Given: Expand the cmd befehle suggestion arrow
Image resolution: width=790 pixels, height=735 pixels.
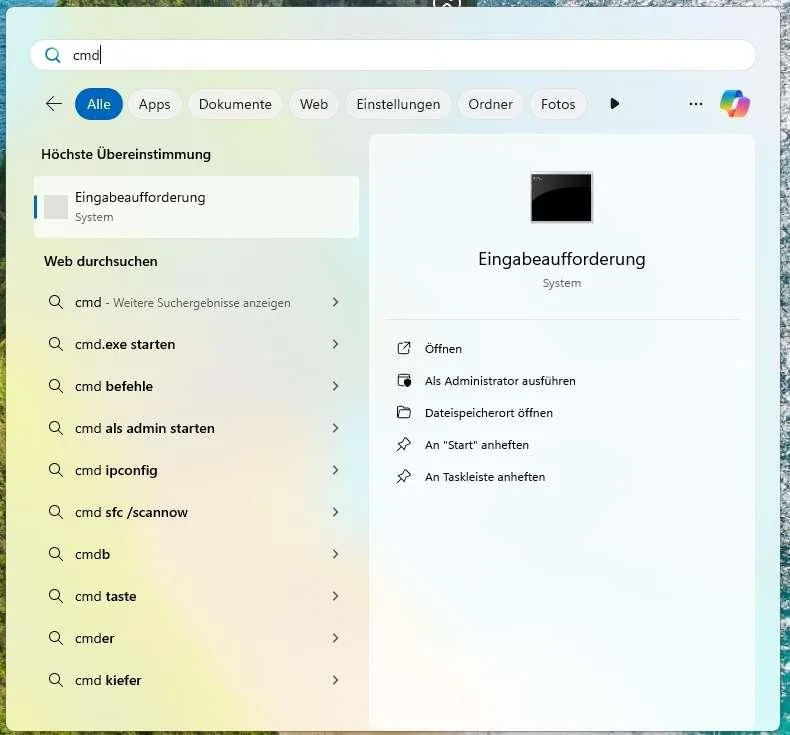Looking at the screenshot, I should pos(335,386).
